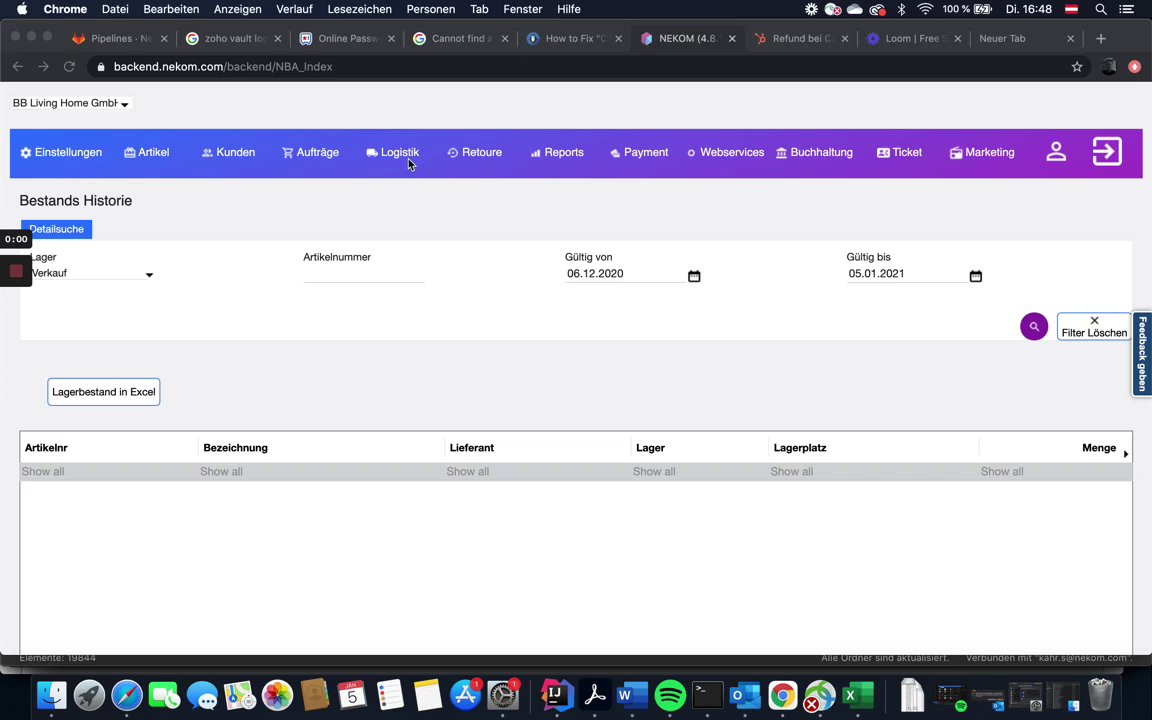Click the Show all filter under Bezeichnung

[321, 472]
